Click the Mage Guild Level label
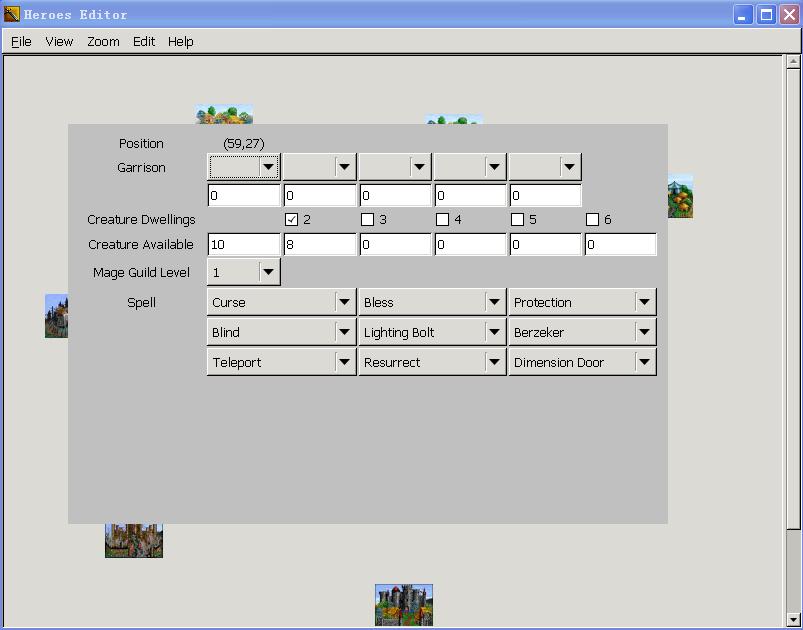803x630 pixels. [141, 272]
